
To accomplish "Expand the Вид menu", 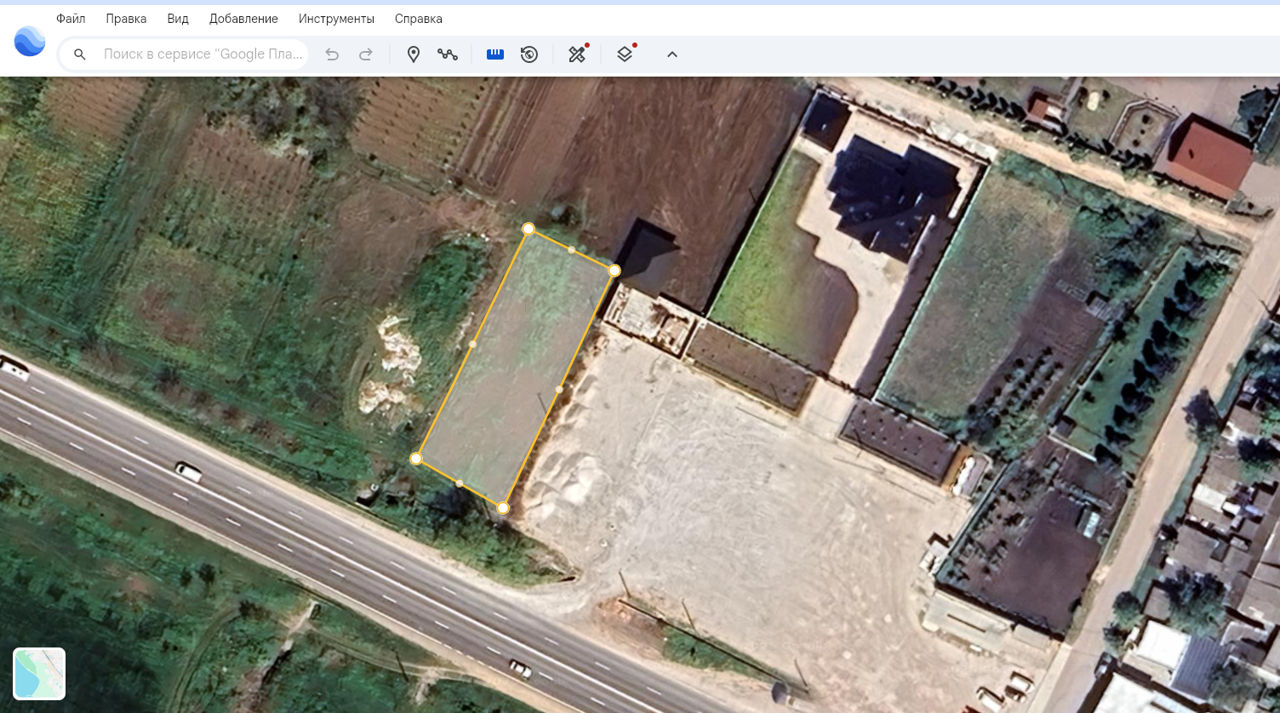I will [178, 19].
